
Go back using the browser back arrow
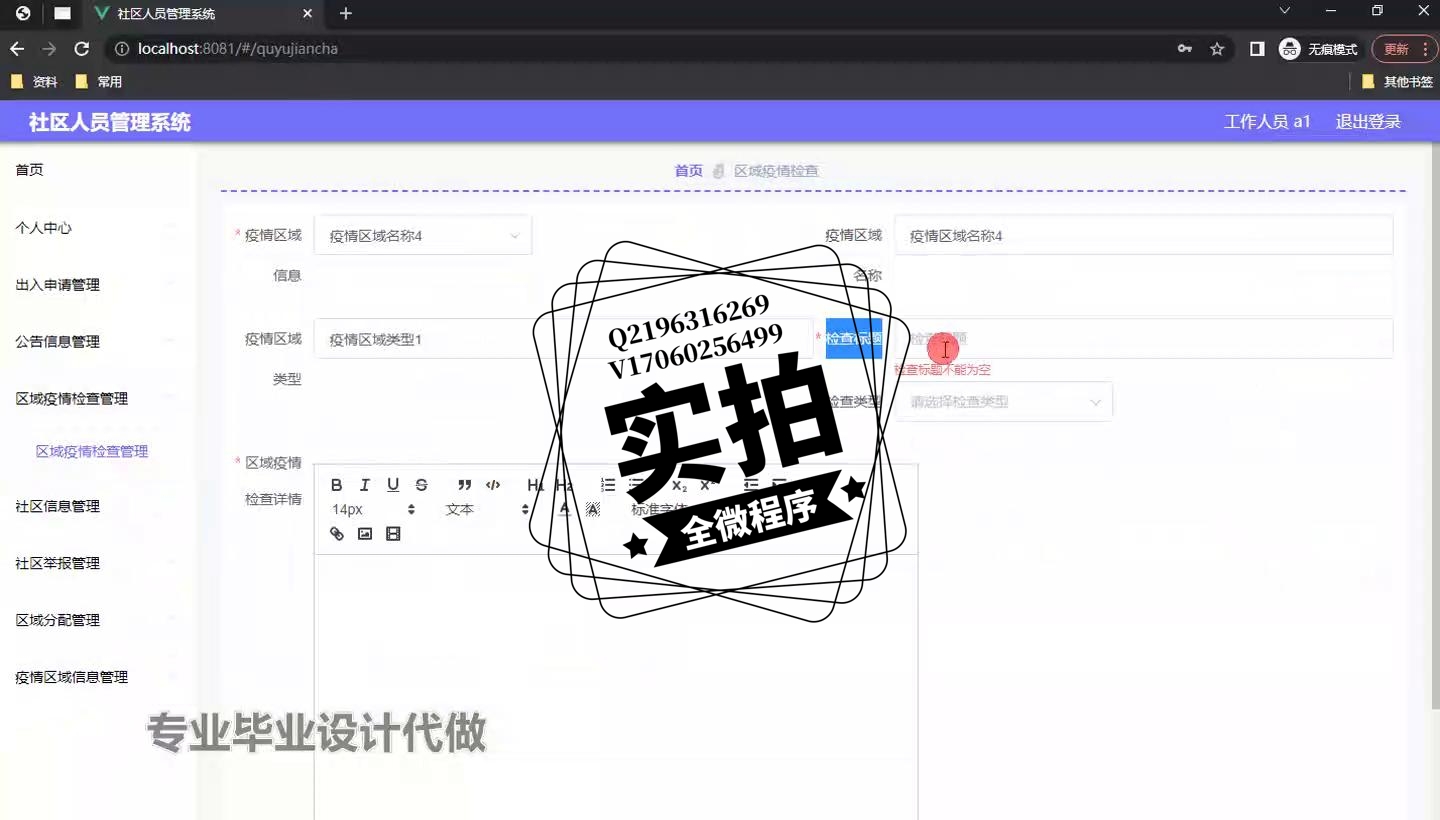coord(17,49)
